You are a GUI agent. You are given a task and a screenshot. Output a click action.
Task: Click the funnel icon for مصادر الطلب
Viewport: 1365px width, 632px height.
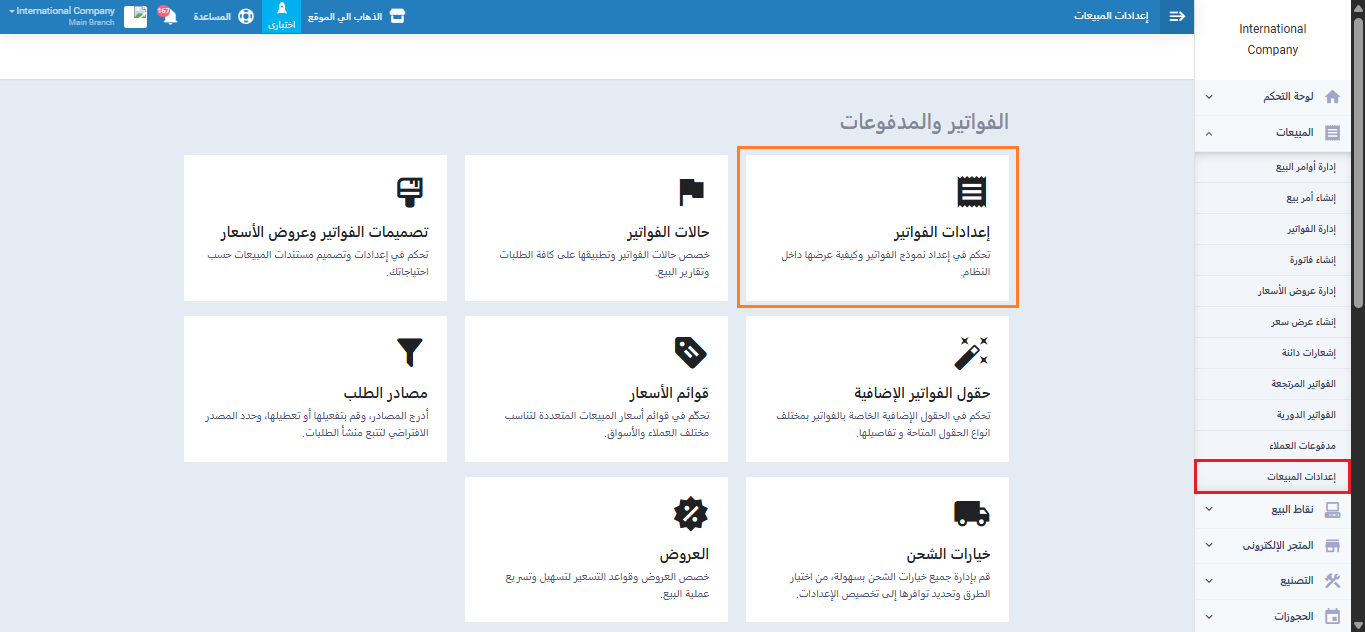[x=410, y=352]
